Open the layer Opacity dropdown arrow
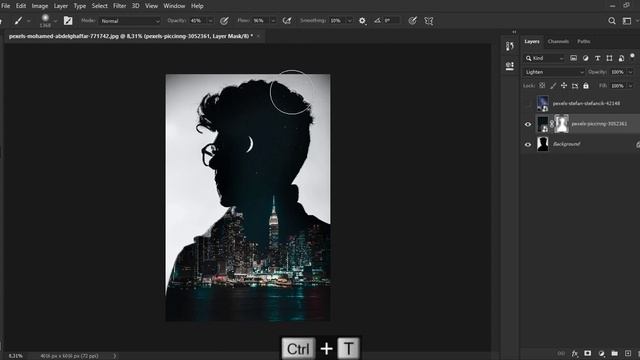The height and width of the screenshot is (360, 640). click(630, 72)
